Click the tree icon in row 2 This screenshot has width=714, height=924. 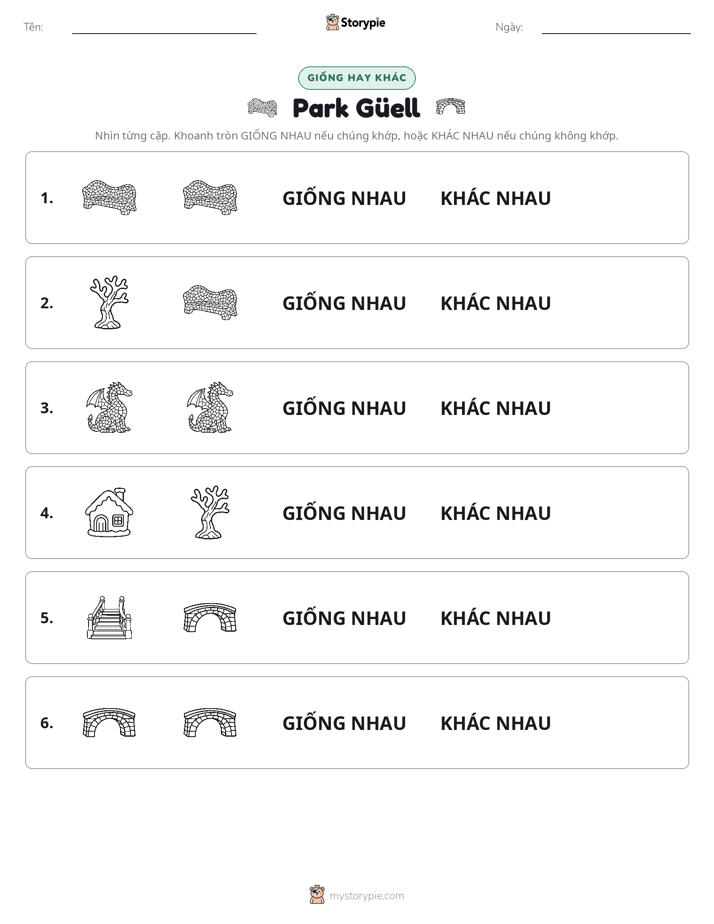coord(109,302)
